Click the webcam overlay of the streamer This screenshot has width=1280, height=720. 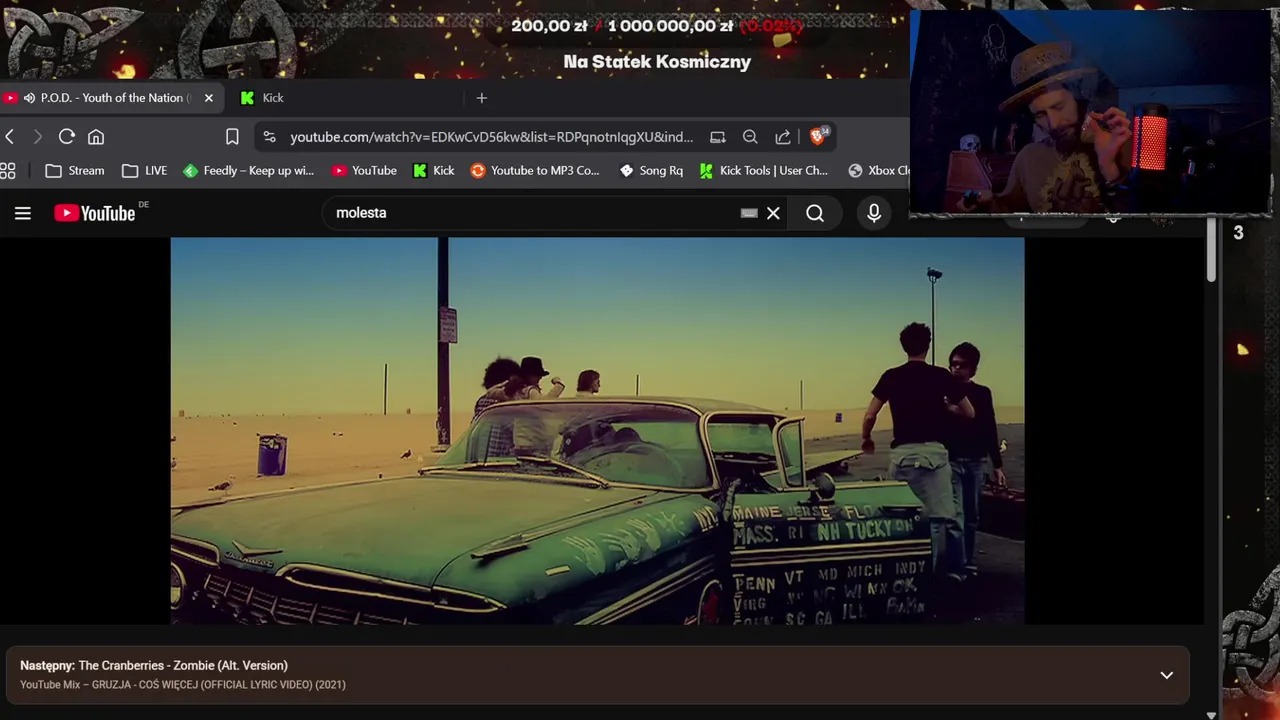tap(1090, 112)
